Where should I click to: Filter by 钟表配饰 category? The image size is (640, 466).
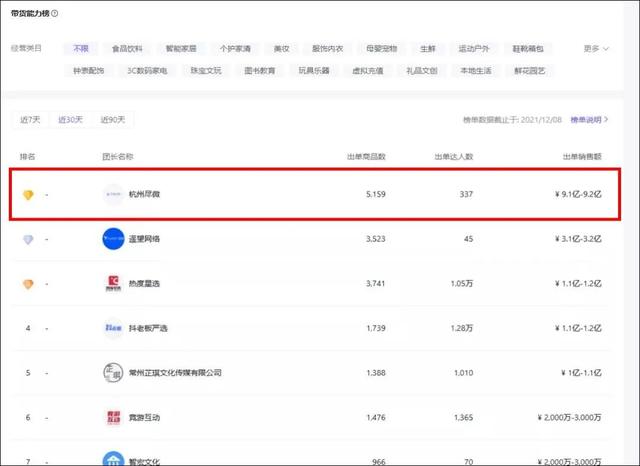89,71
